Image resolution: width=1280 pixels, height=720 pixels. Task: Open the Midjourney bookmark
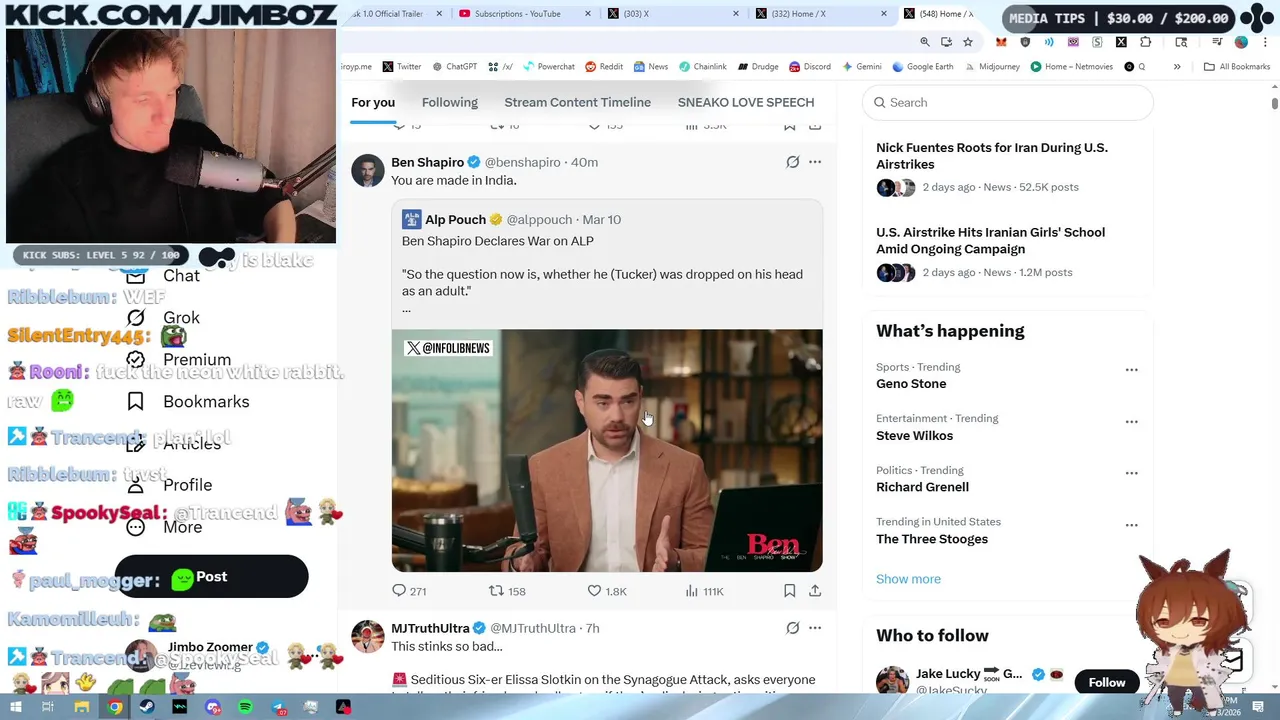[991, 67]
